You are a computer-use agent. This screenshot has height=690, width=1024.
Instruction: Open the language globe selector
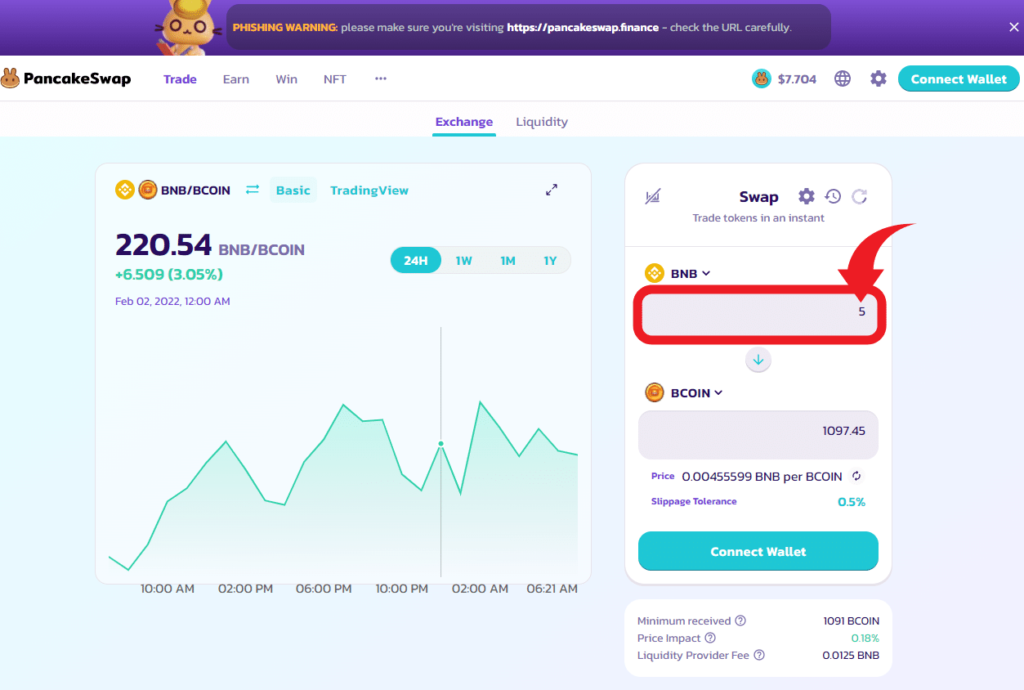pos(842,79)
